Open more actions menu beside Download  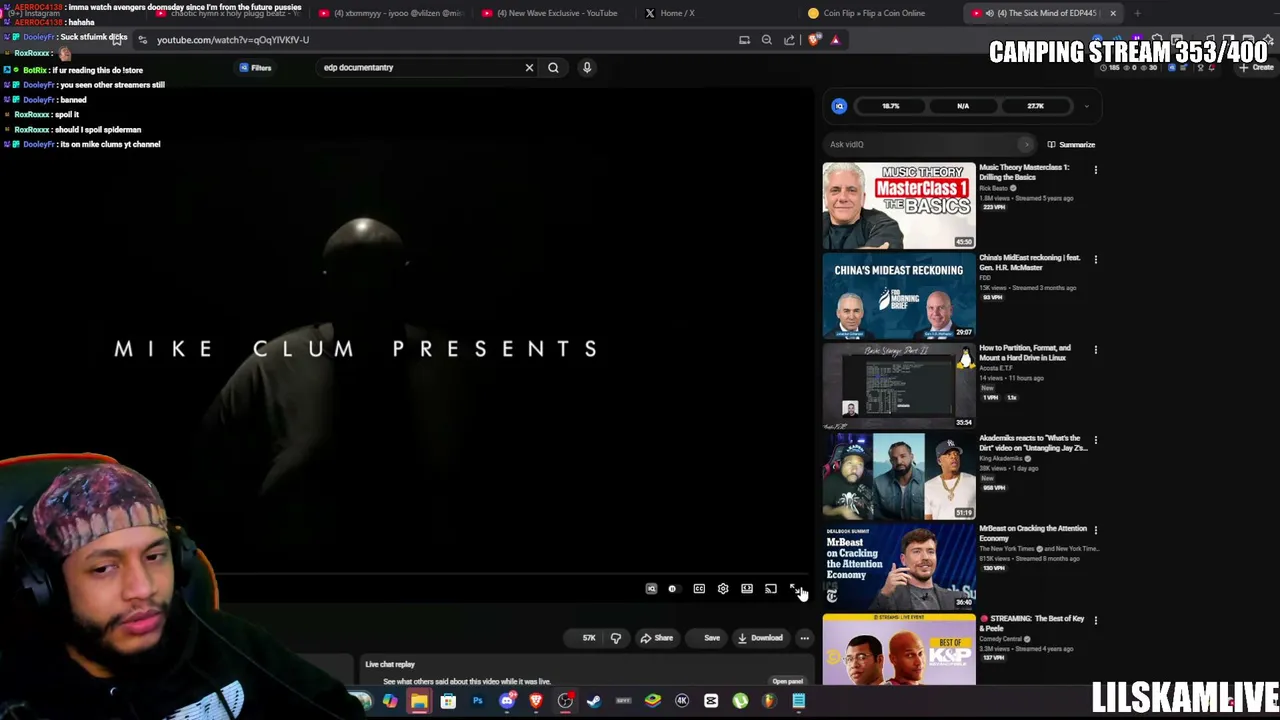[804, 638]
